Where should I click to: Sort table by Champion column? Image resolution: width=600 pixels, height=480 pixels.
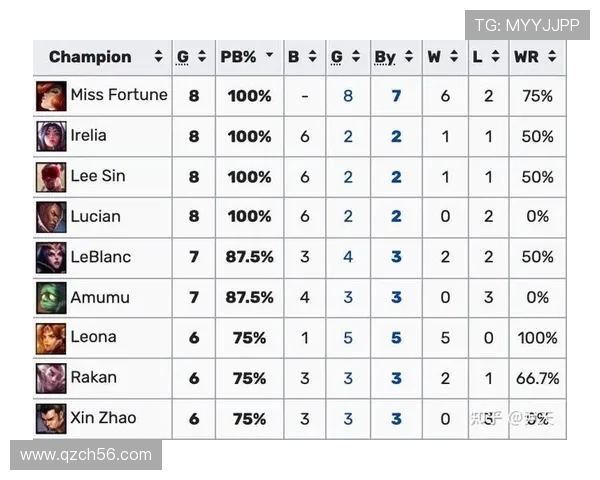(100, 57)
